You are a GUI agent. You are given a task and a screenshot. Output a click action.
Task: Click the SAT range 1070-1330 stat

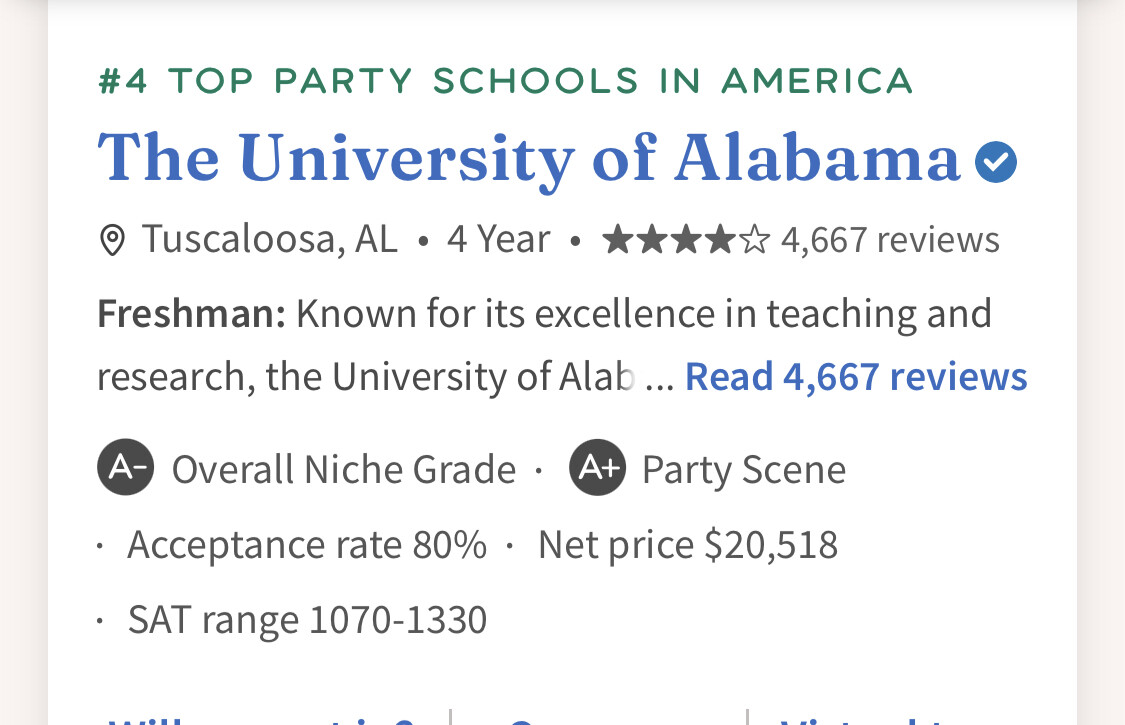coord(307,619)
